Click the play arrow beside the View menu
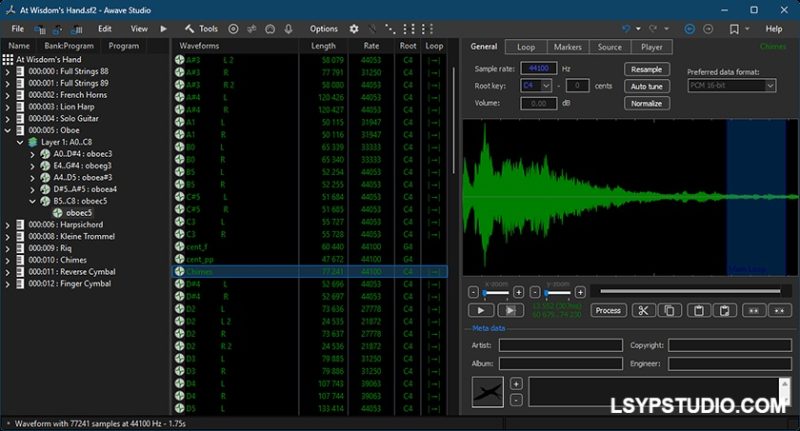 point(163,29)
